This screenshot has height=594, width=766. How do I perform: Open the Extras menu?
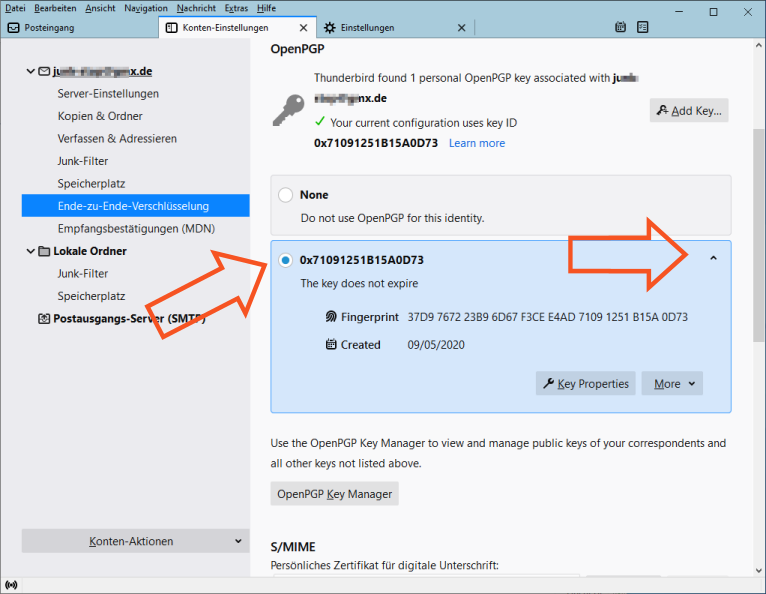[x=236, y=8]
